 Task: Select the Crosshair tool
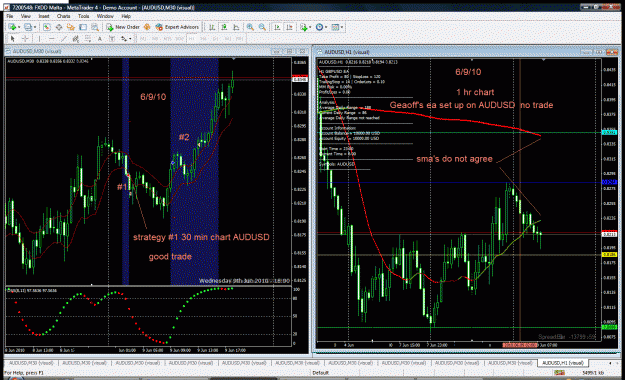(x=25, y=39)
